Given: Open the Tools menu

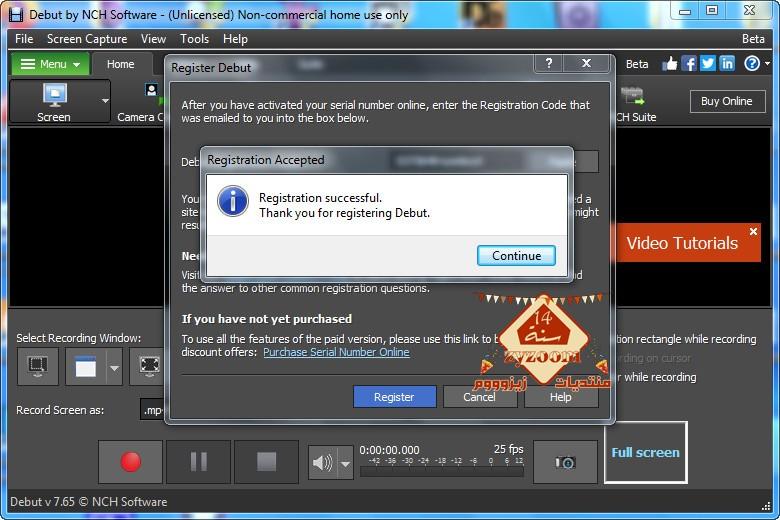Looking at the screenshot, I should click(195, 39).
